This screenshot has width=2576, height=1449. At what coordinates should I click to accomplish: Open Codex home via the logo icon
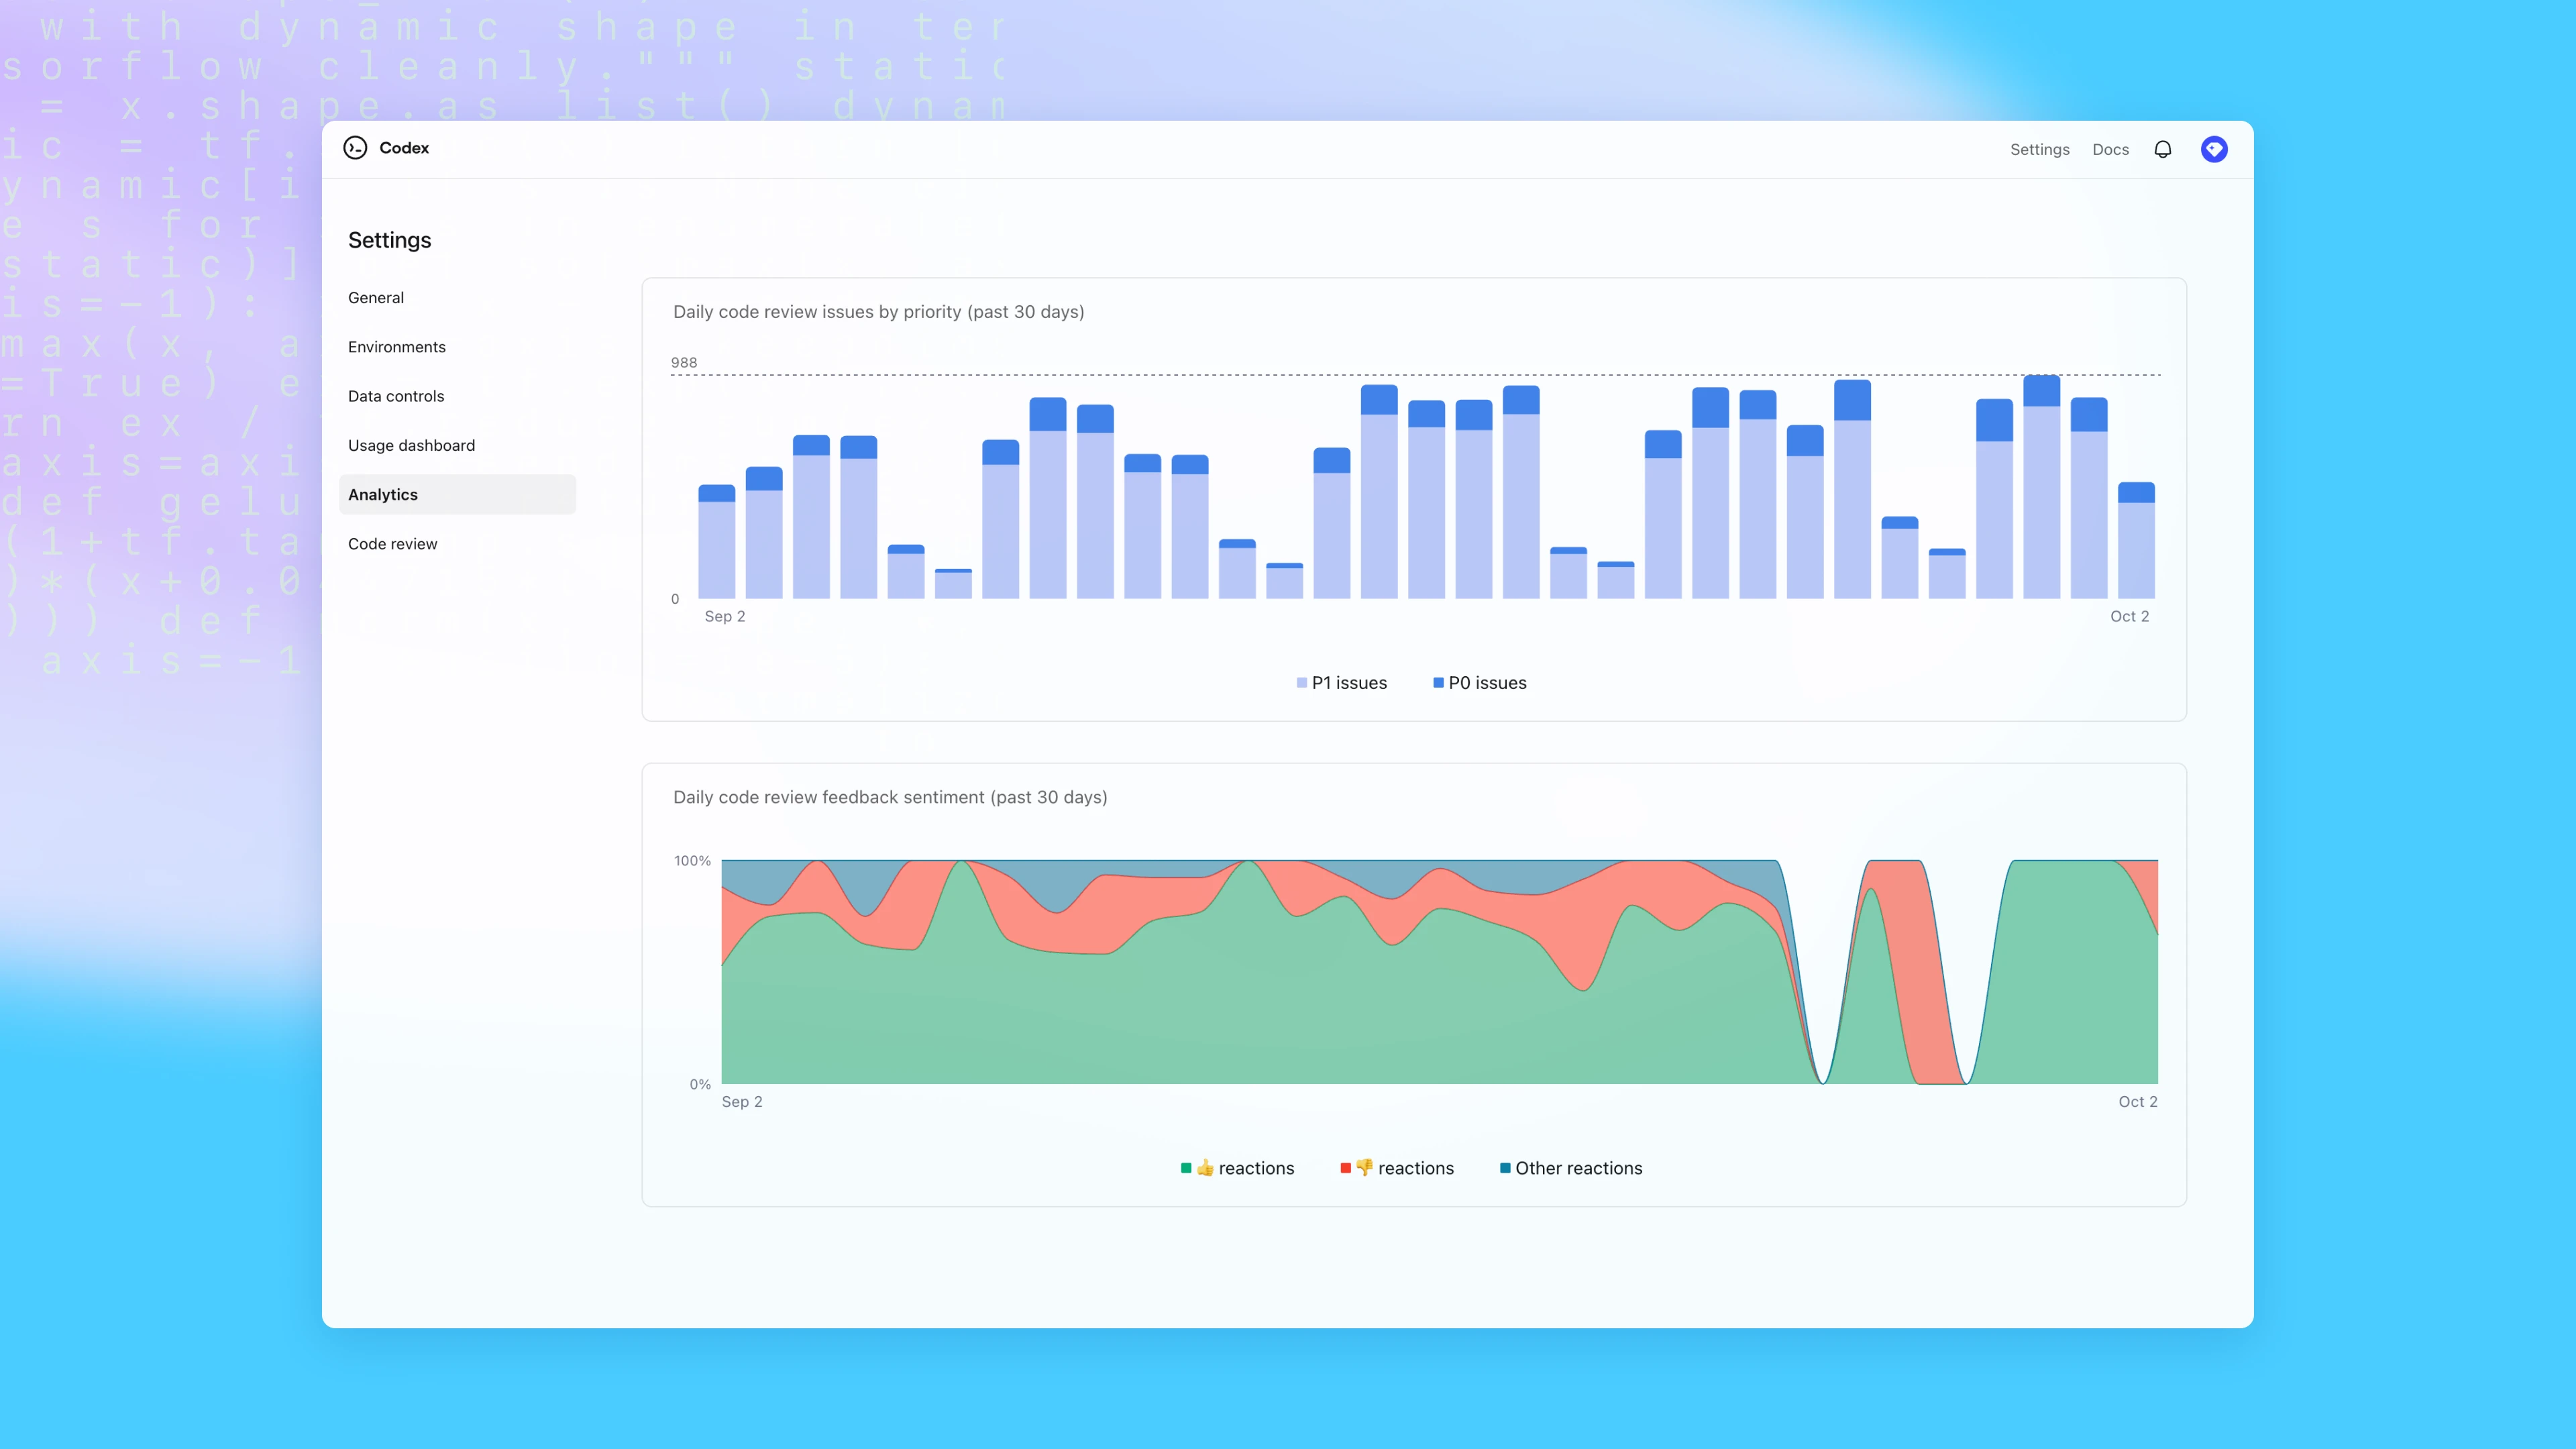pyautogui.click(x=357, y=147)
